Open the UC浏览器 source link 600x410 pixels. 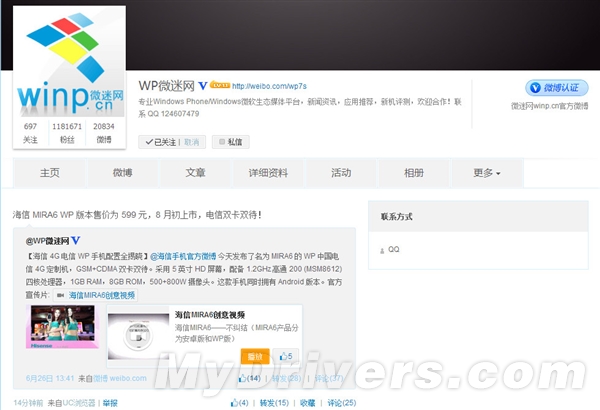pyautogui.click(x=79, y=403)
